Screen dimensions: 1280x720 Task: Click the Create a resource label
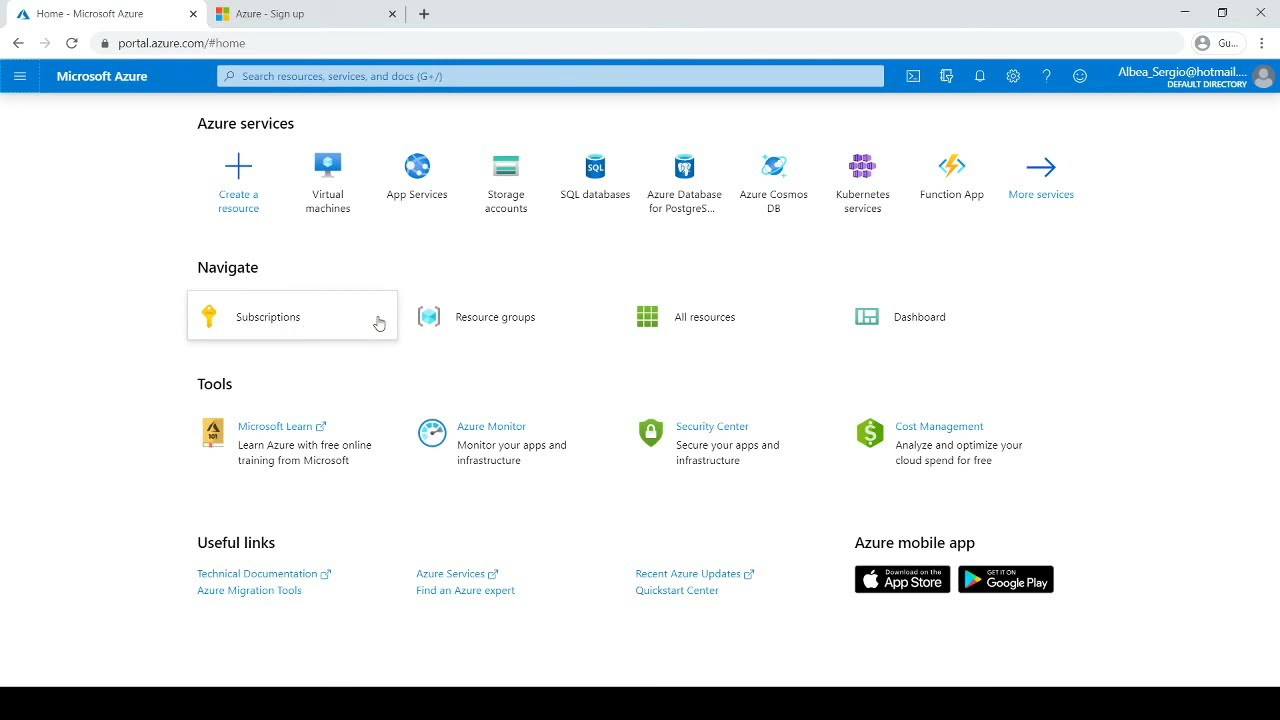pos(238,201)
